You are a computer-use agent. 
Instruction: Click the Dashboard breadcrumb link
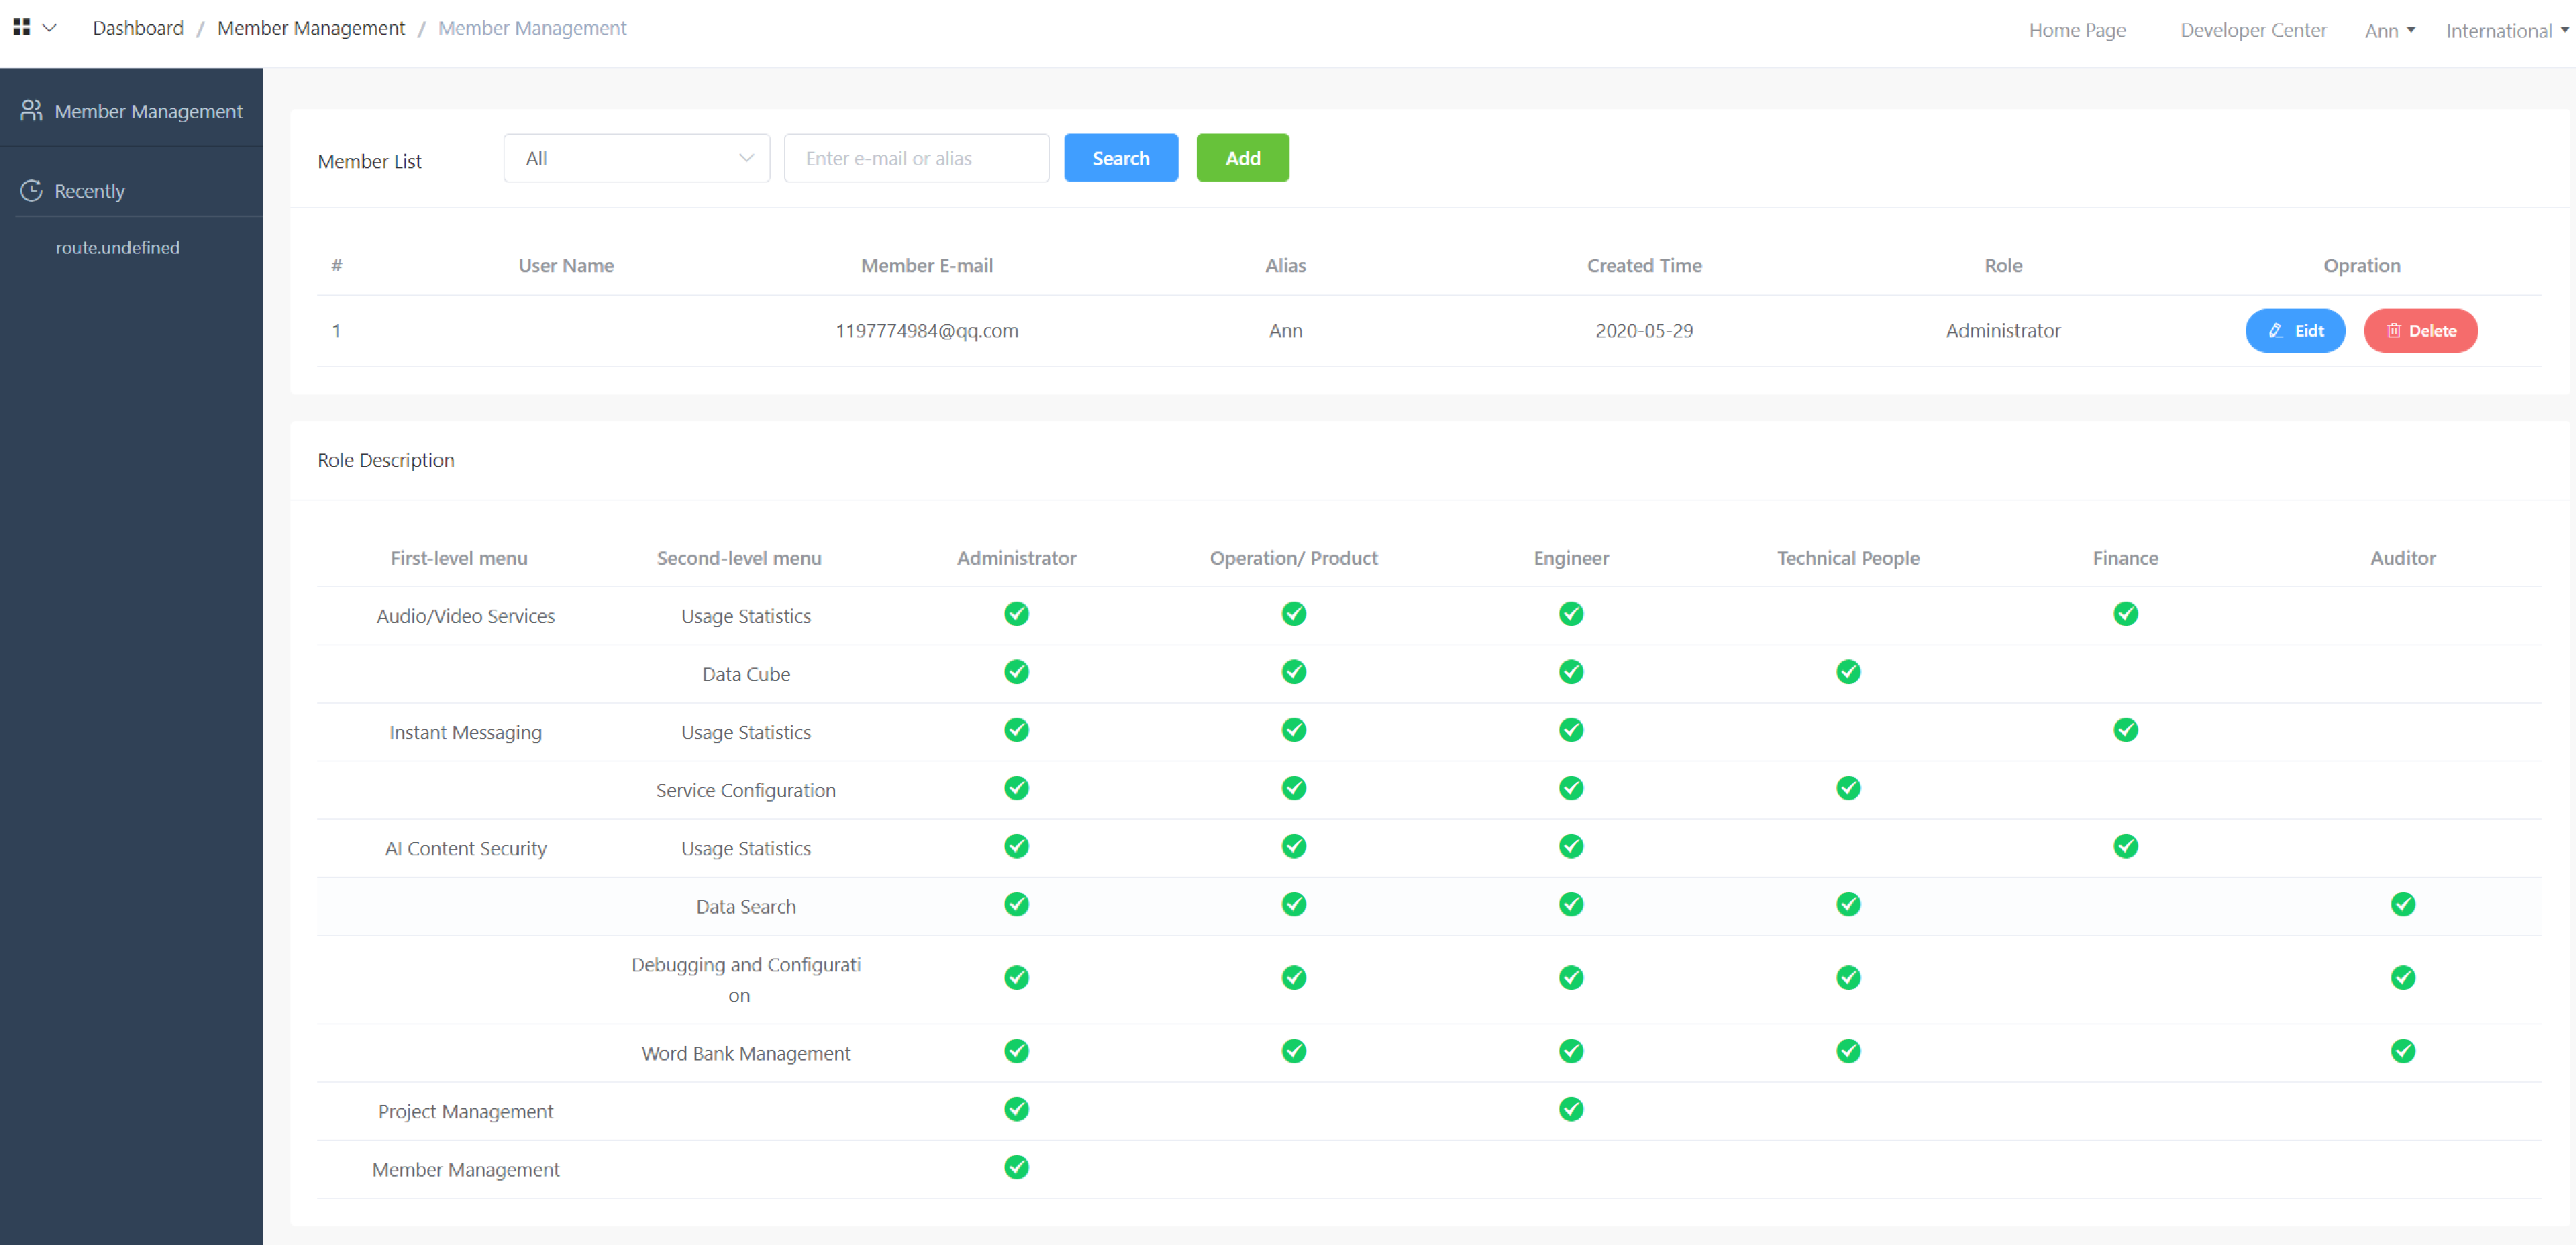pyautogui.click(x=138, y=28)
